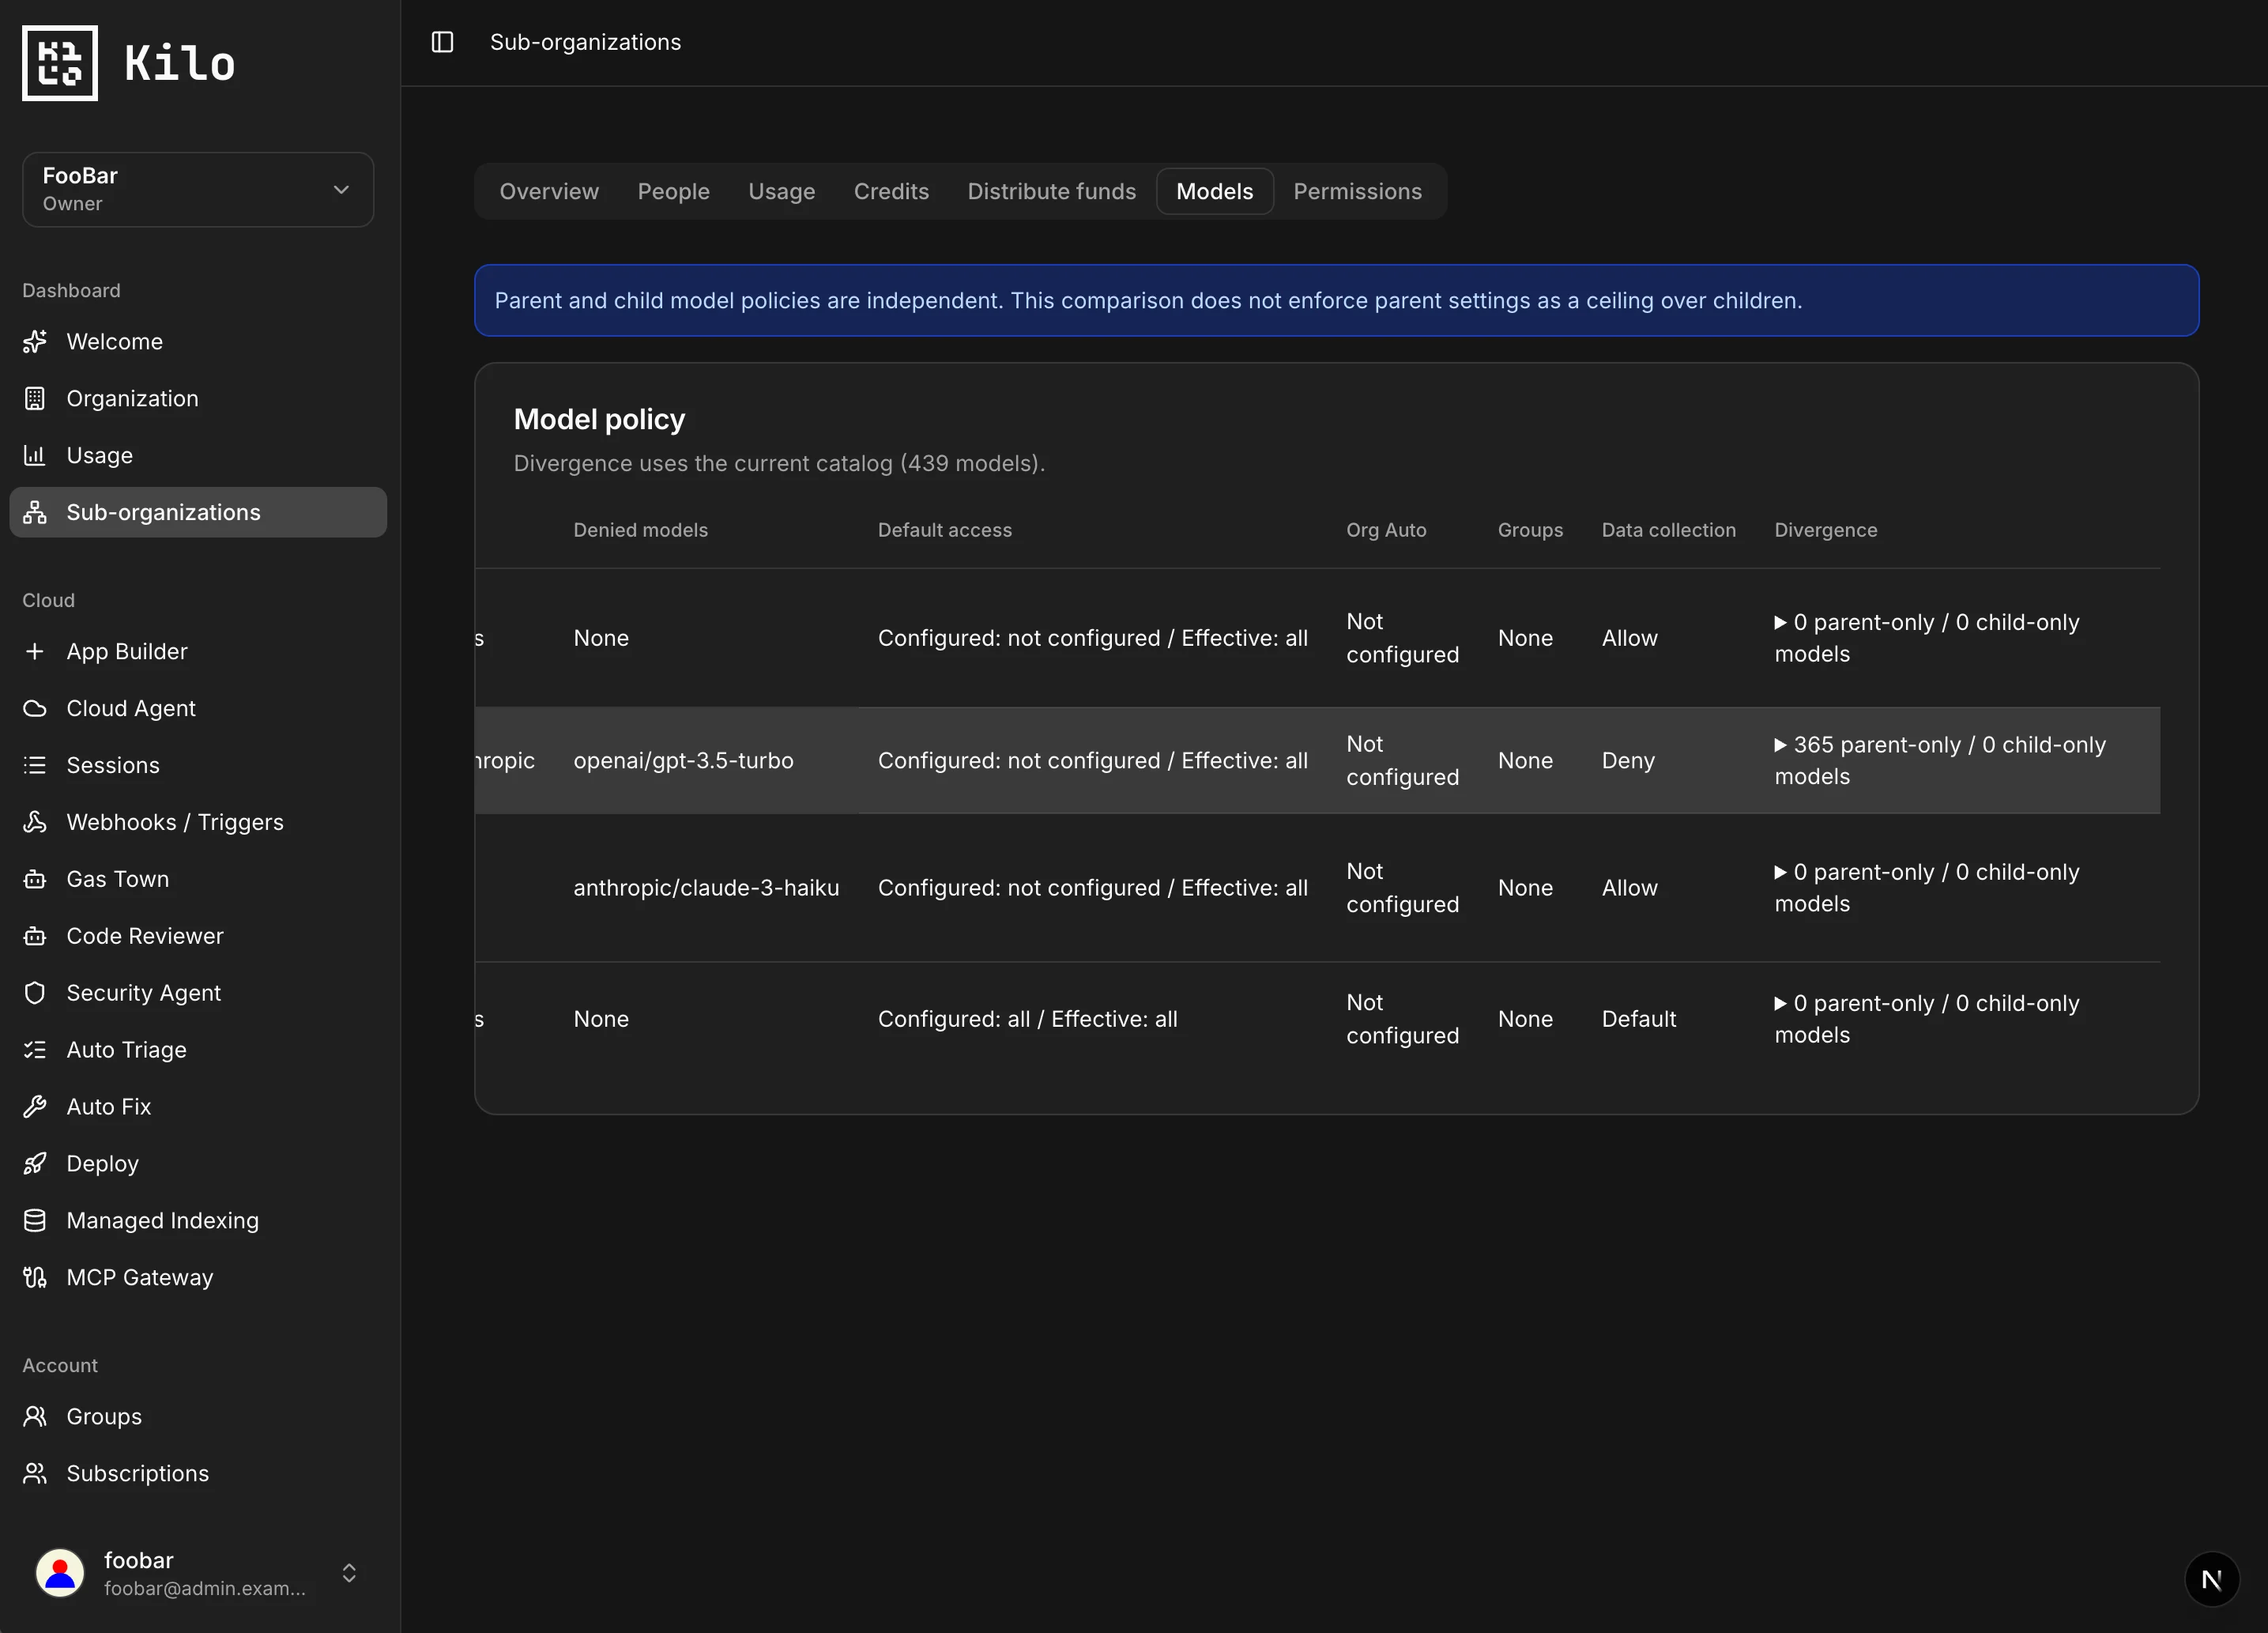Click the Subscriptions user-check icon
The image size is (2268, 1633).
click(35, 1474)
